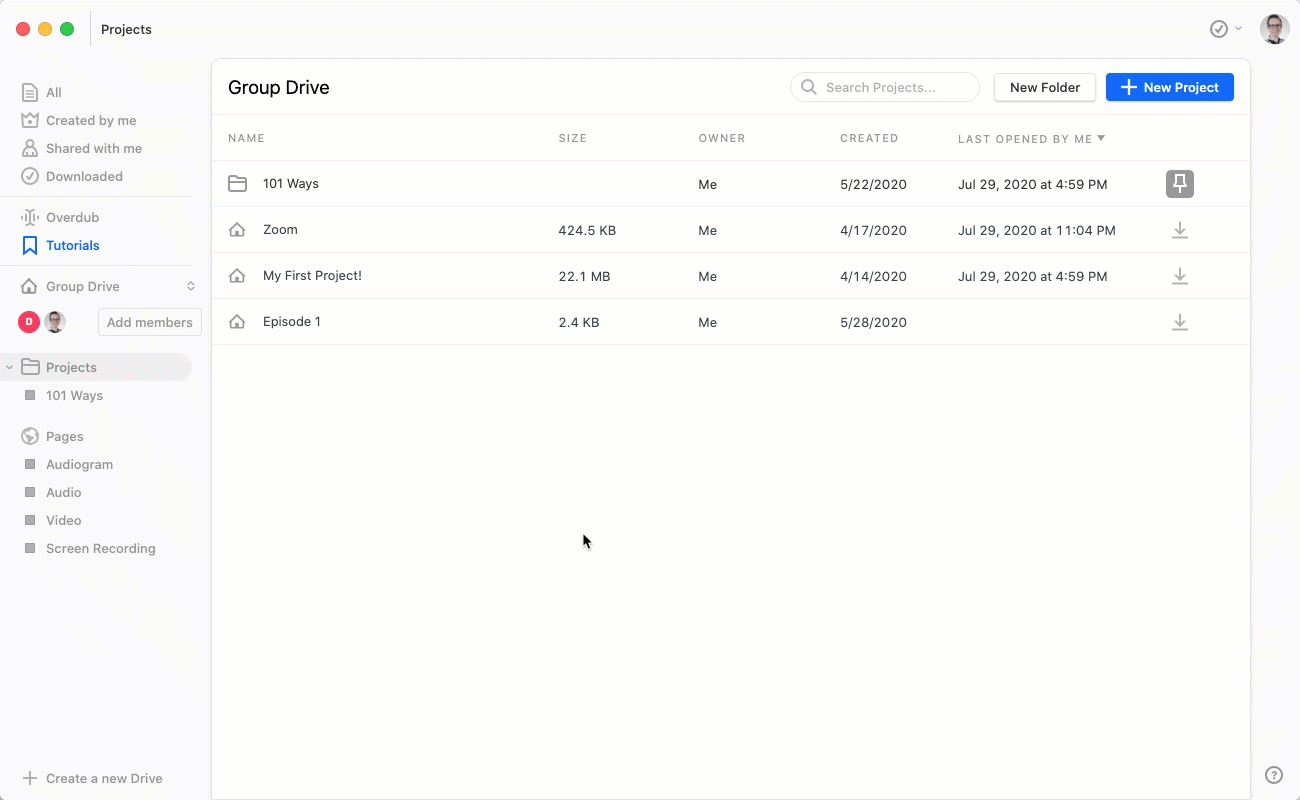The height and width of the screenshot is (800, 1300).
Task: Click the plus icon beside Create a new Drive
Action: (30, 778)
